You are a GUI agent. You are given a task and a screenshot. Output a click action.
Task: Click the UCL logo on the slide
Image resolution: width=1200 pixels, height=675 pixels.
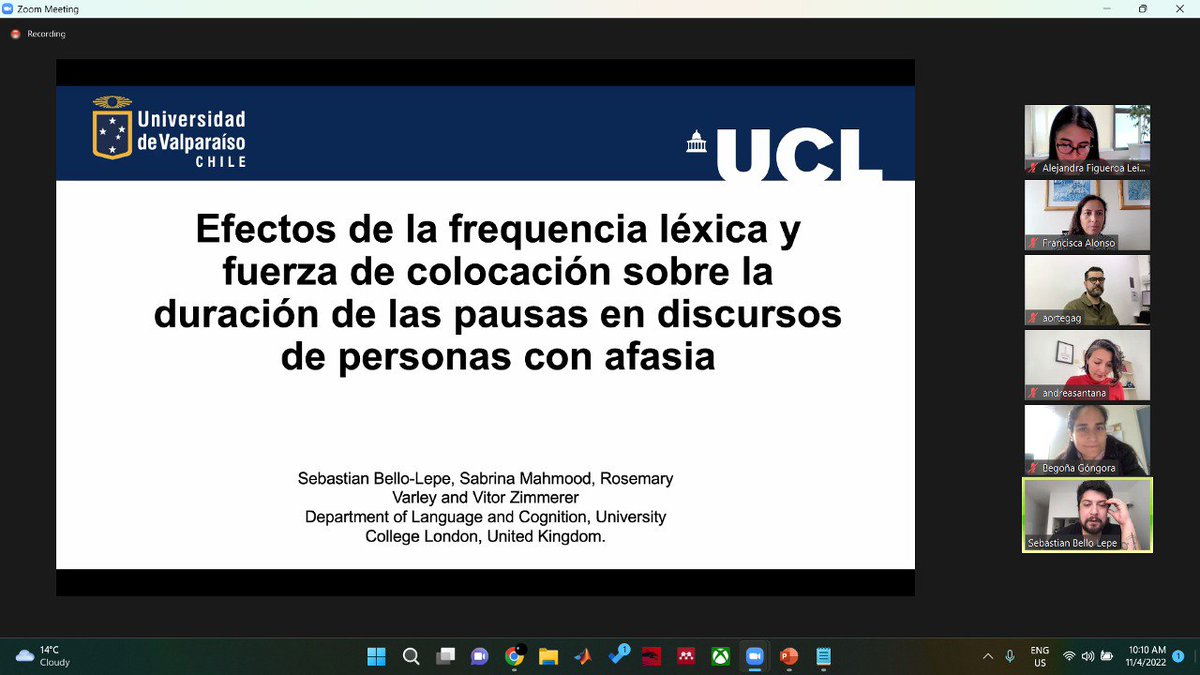tap(784, 154)
